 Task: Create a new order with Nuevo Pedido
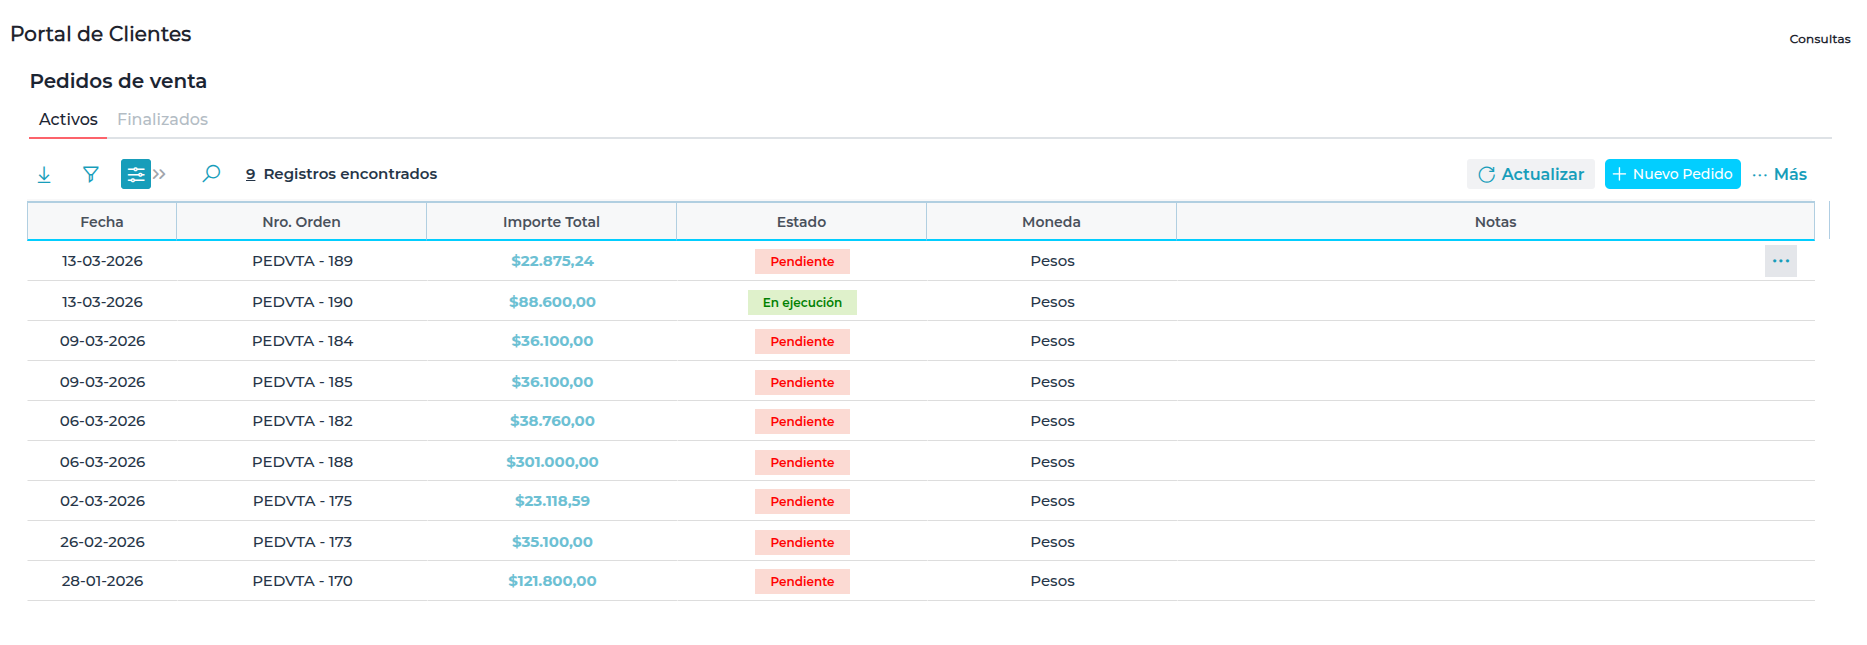(1672, 174)
